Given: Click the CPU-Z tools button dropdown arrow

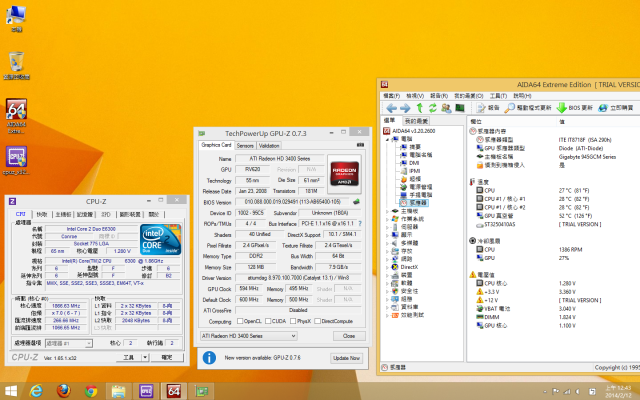Looking at the screenshot, I should [145, 358].
